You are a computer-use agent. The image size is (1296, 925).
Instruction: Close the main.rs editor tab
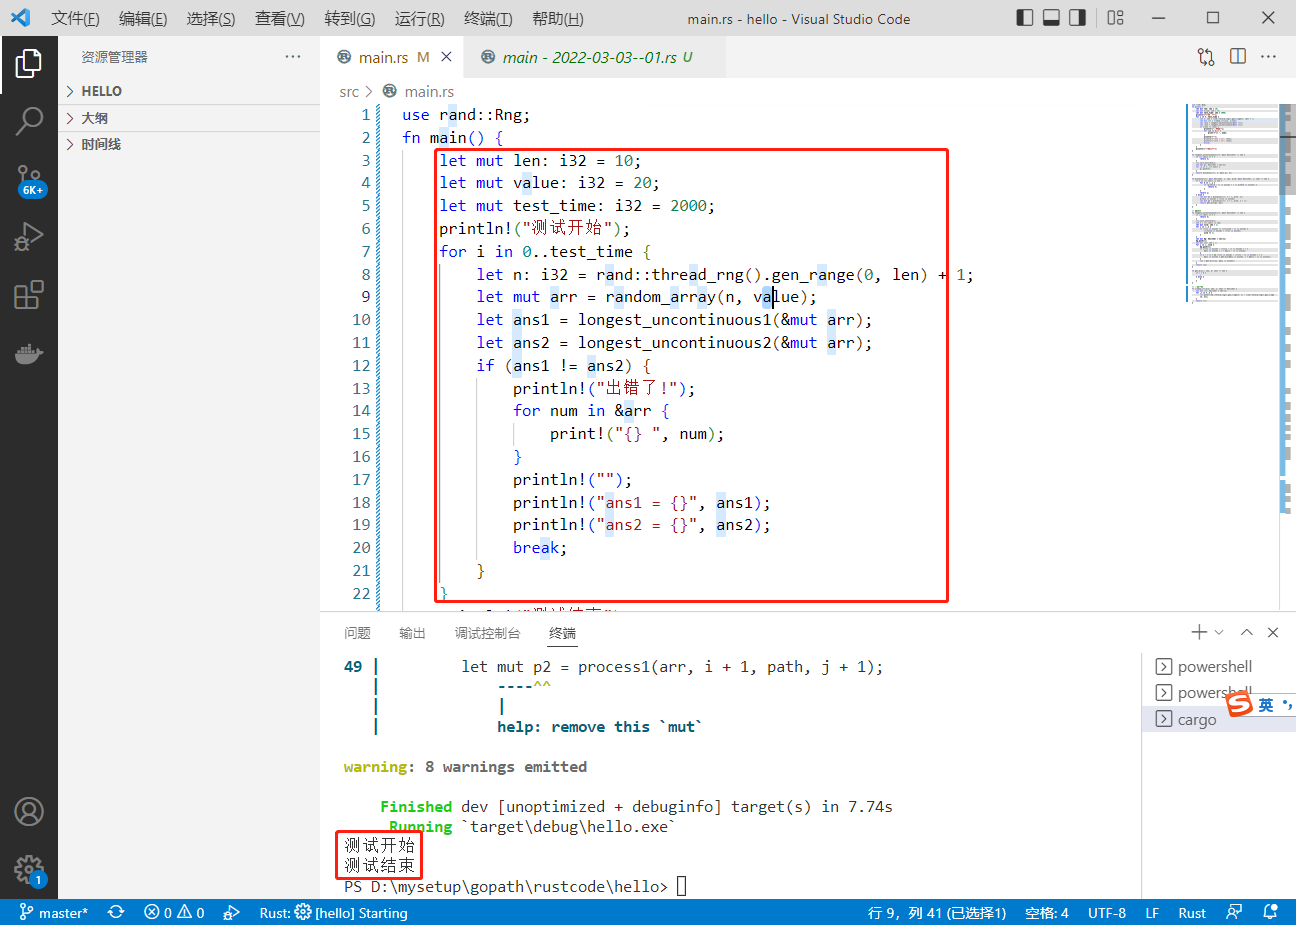point(446,57)
